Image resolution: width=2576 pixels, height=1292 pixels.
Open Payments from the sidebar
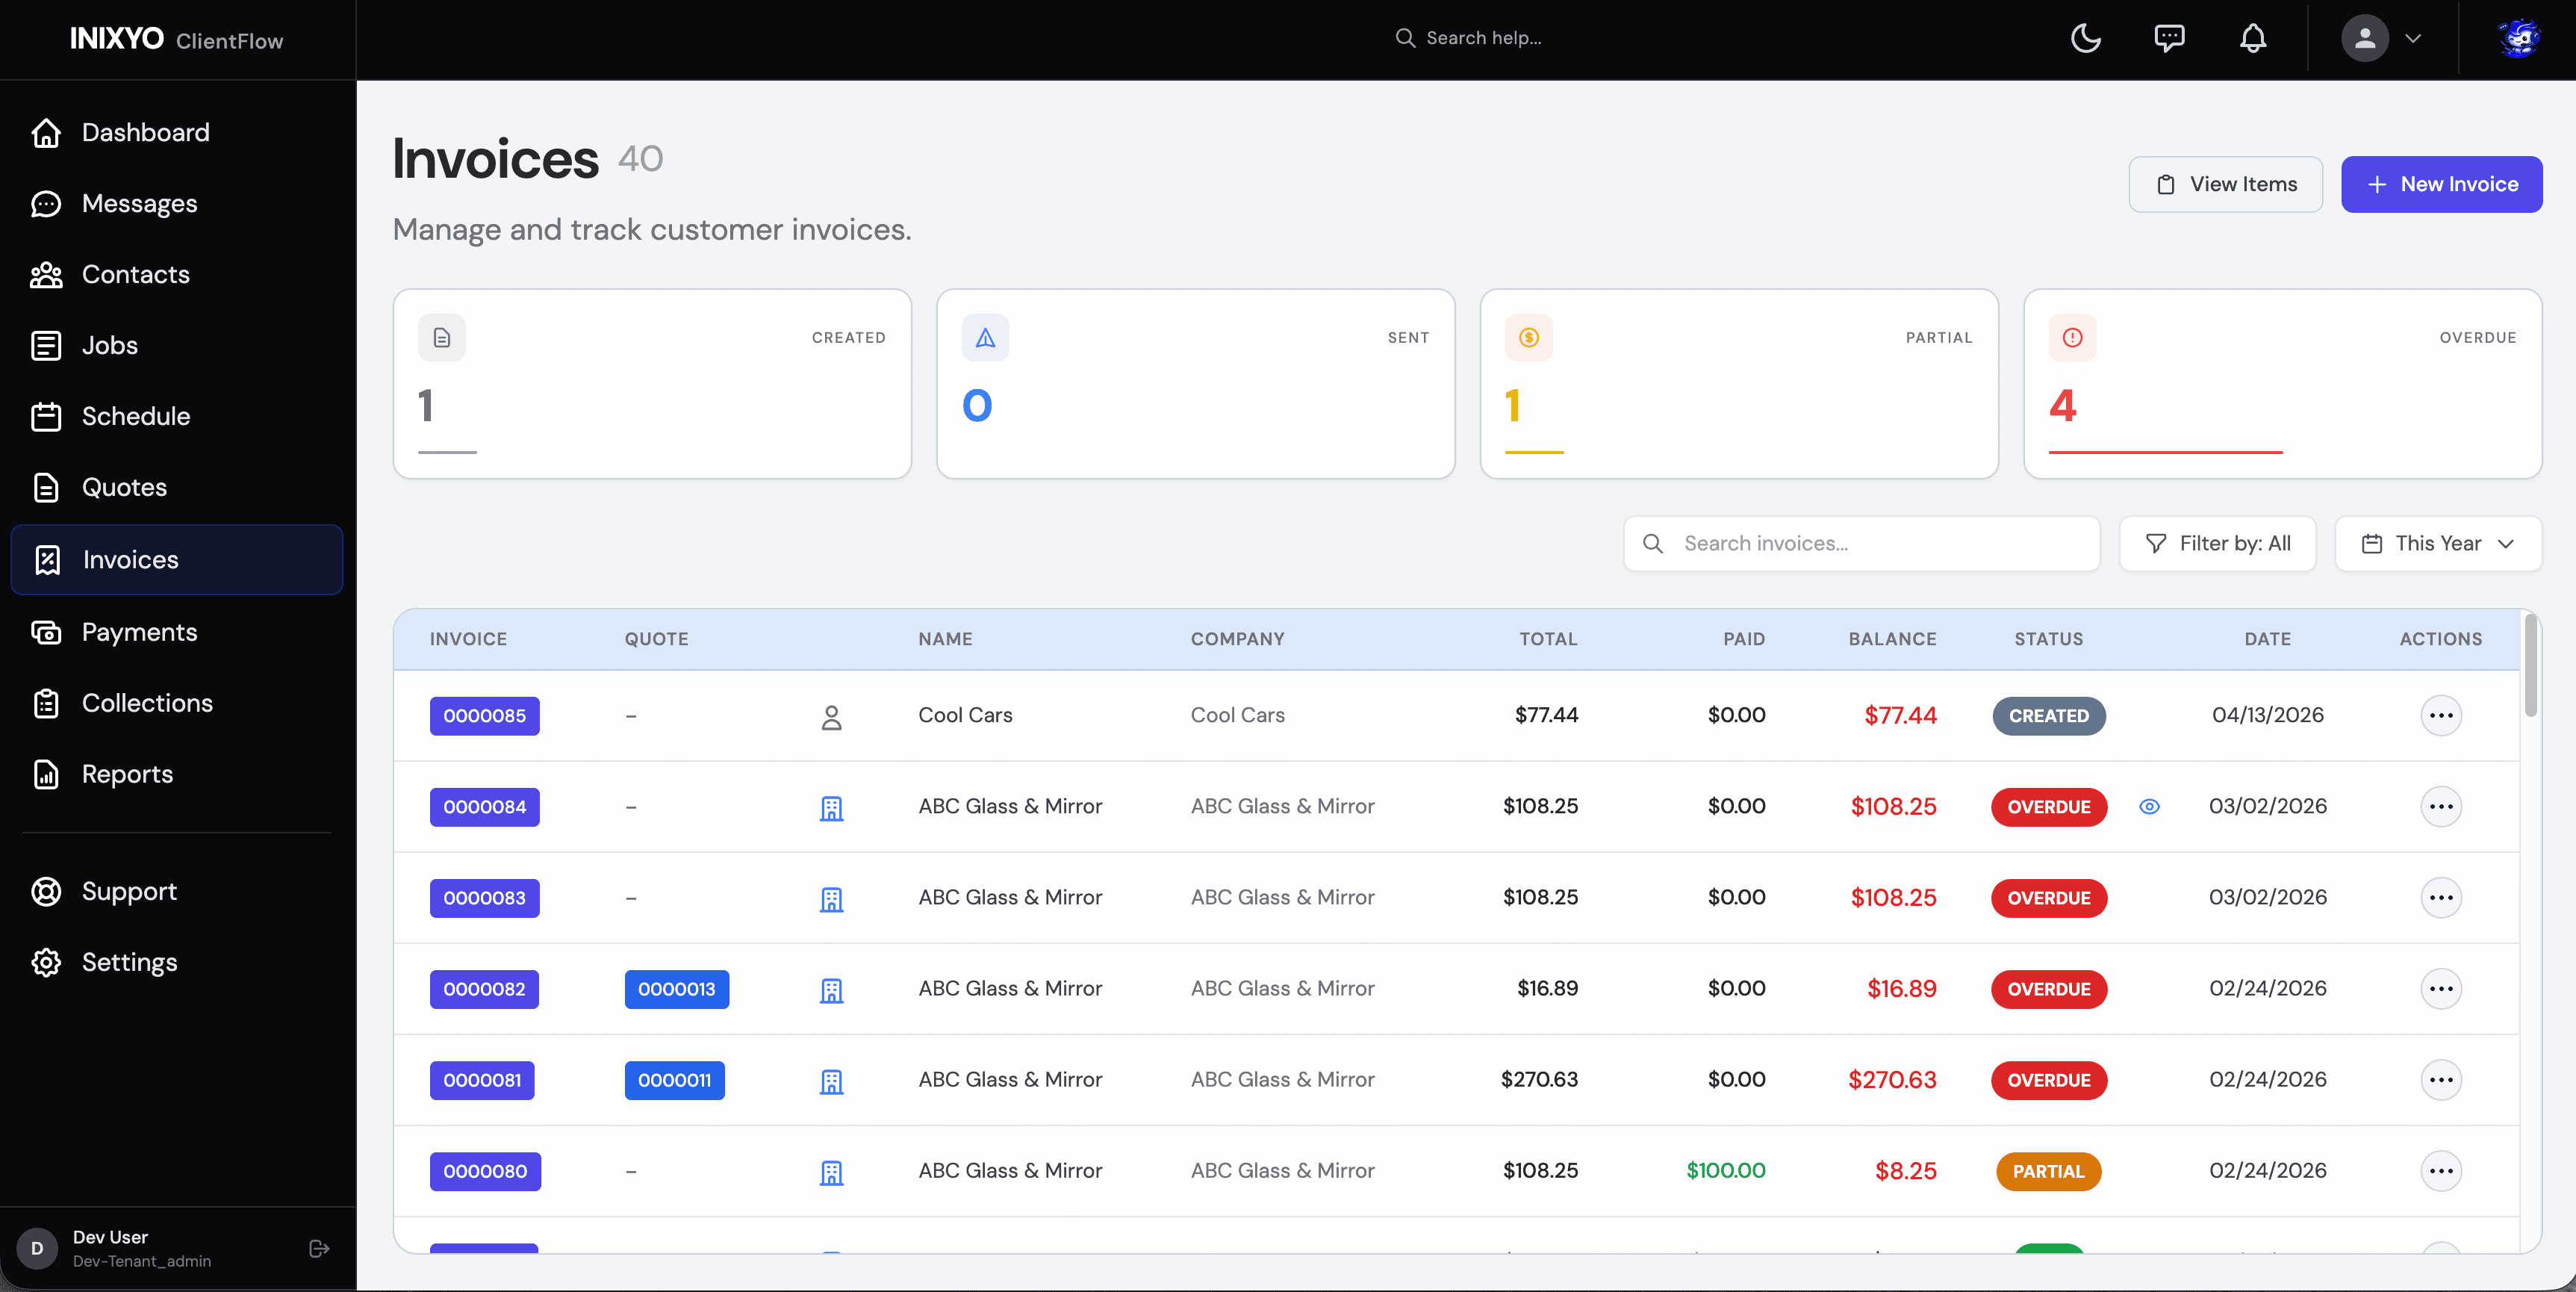click(138, 632)
